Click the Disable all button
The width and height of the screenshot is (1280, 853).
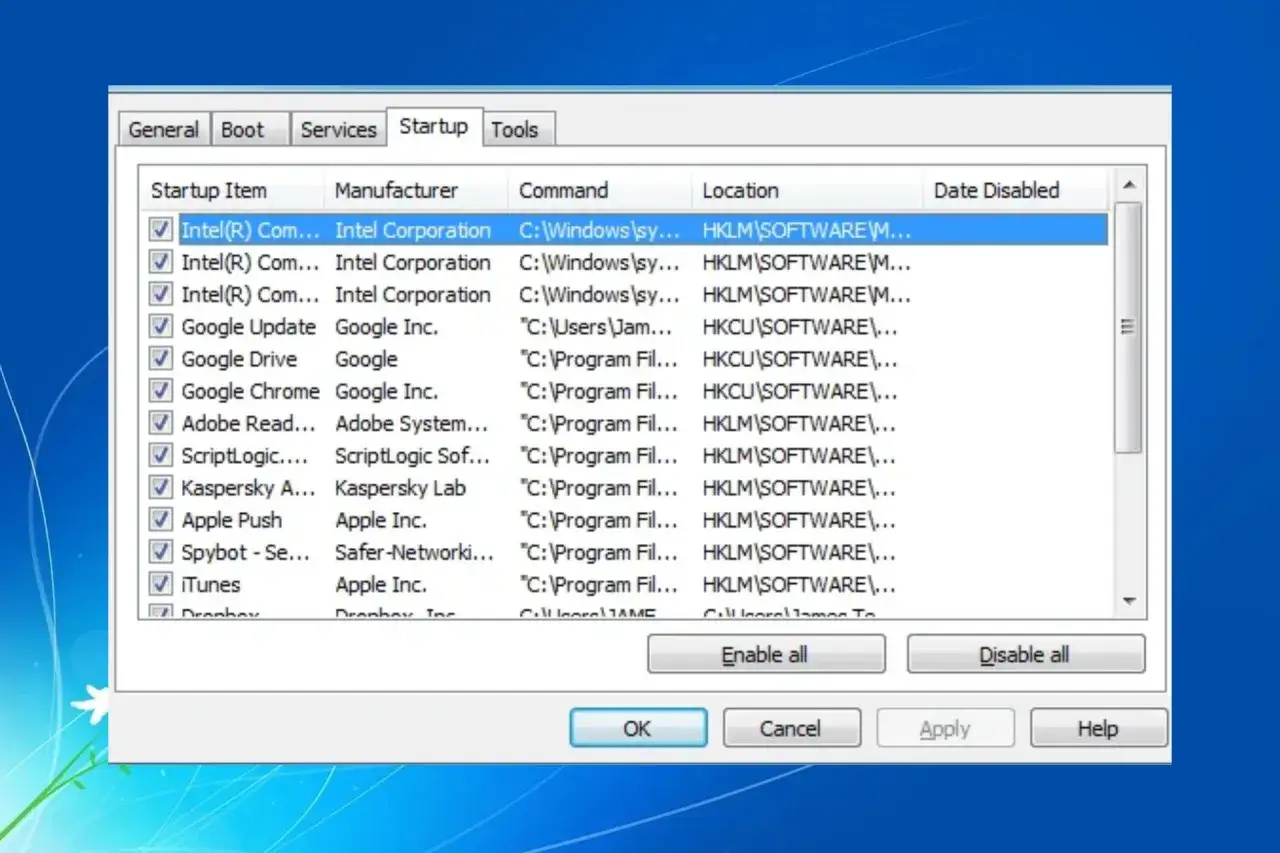coord(1025,655)
